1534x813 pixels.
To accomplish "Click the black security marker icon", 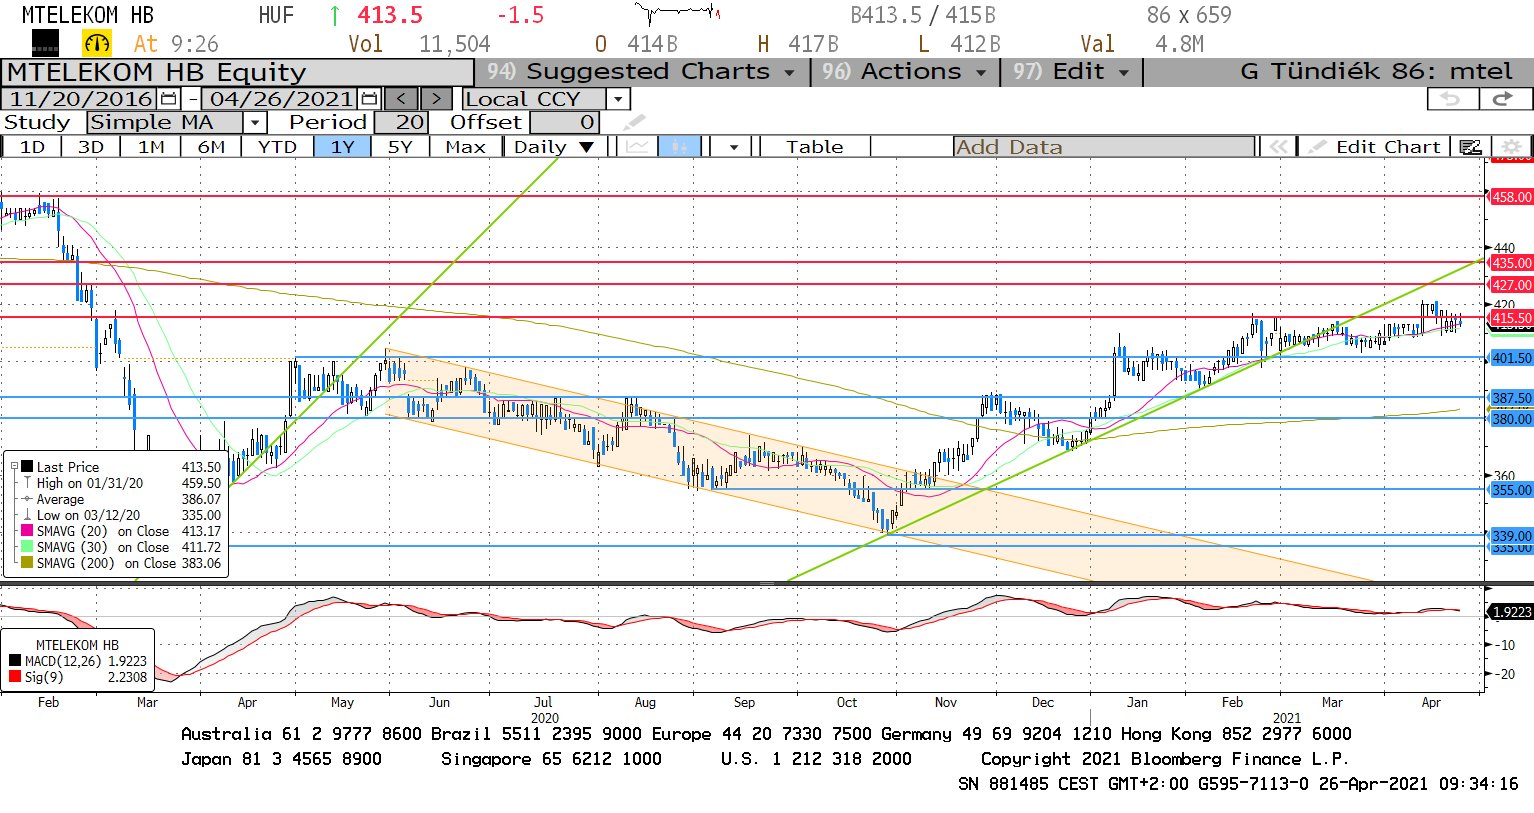I will [x=45, y=43].
